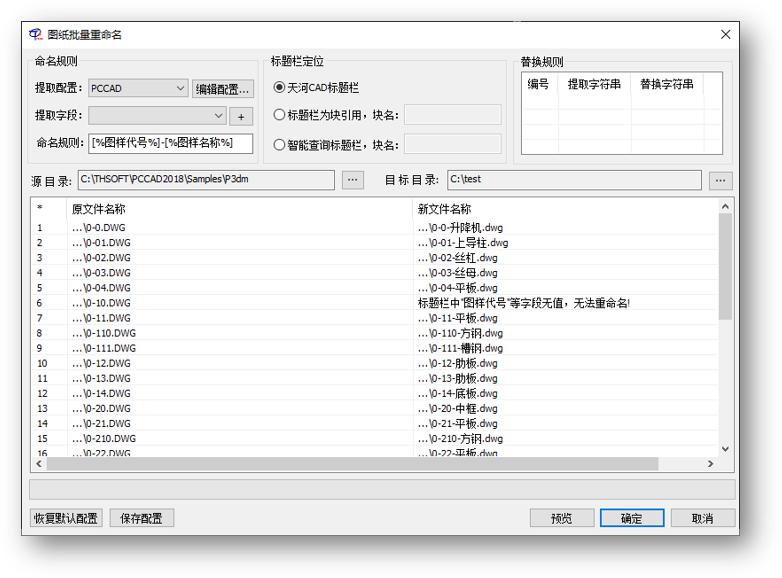Select row 14 file …\0-21.DWG
This screenshot has height=578, width=782.
[x=101, y=423]
